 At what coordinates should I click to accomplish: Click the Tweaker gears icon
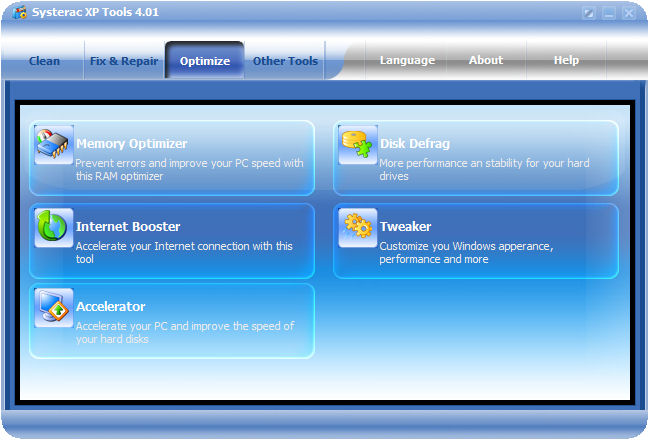click(x=358, y=228)
